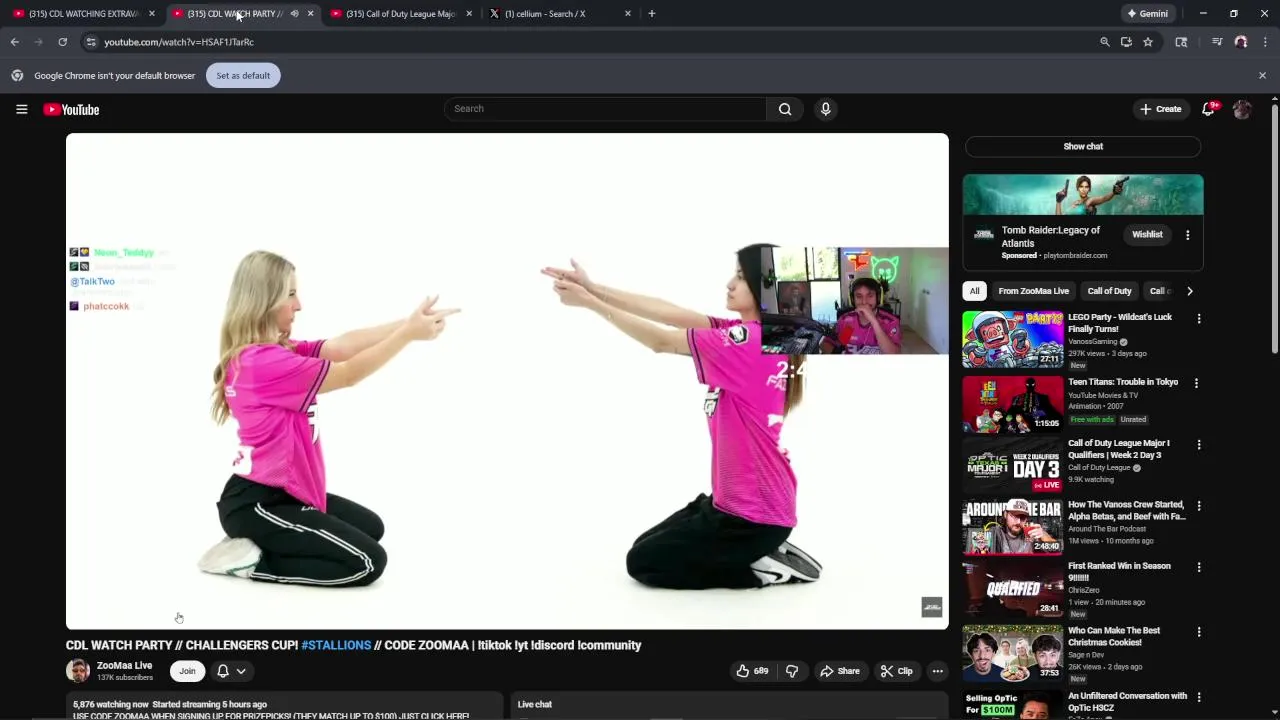The image size is (1280, 720).
Task: Open options for Who Can Make The Best Christmas Cookies
Action: [1198, 632]
